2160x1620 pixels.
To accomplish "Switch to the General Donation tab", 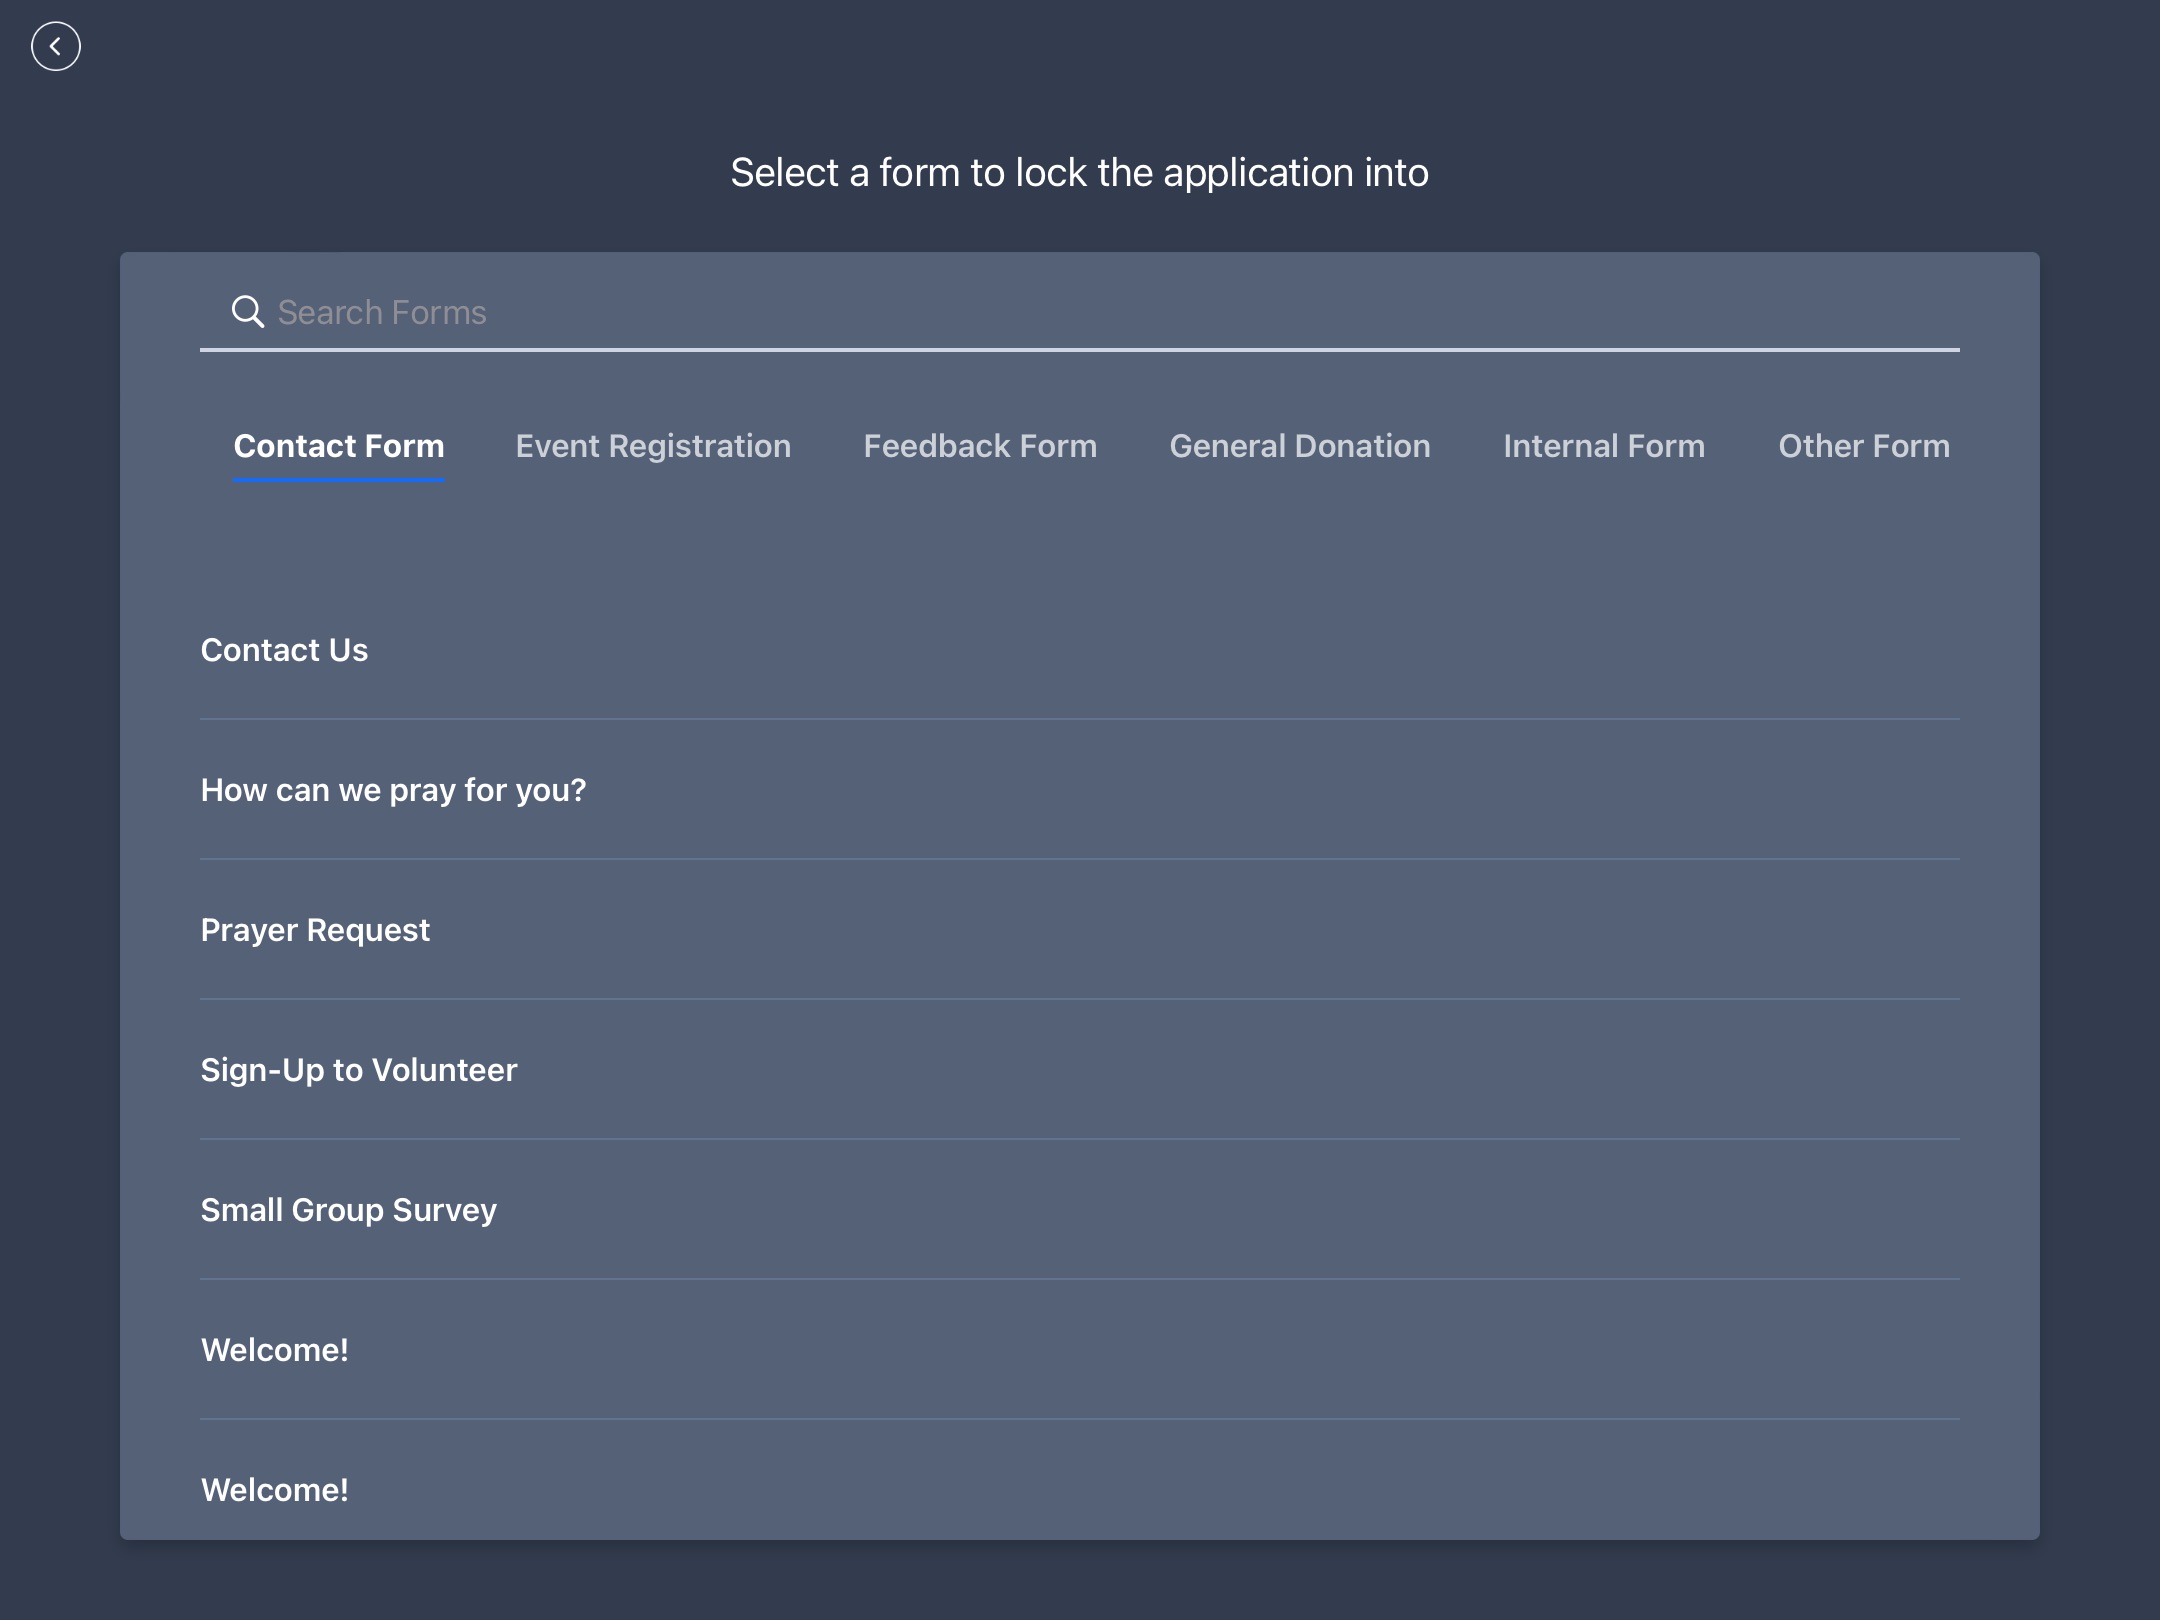I will tap(1300, 446).
